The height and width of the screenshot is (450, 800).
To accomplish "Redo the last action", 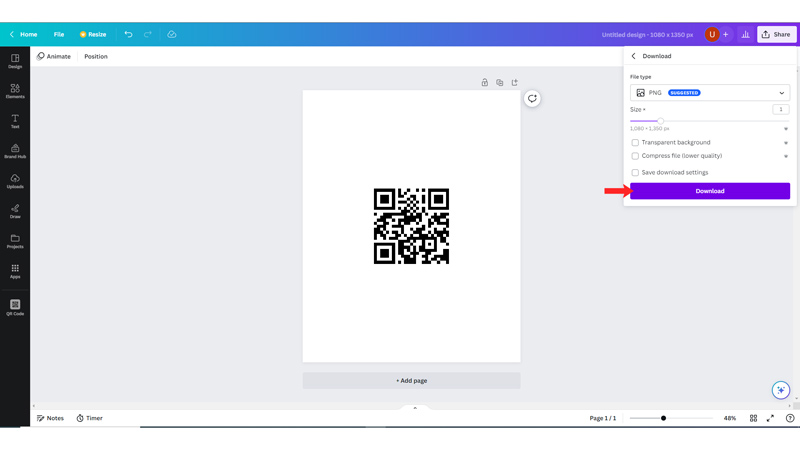I will pyautogui.click(x=147, y=34).
